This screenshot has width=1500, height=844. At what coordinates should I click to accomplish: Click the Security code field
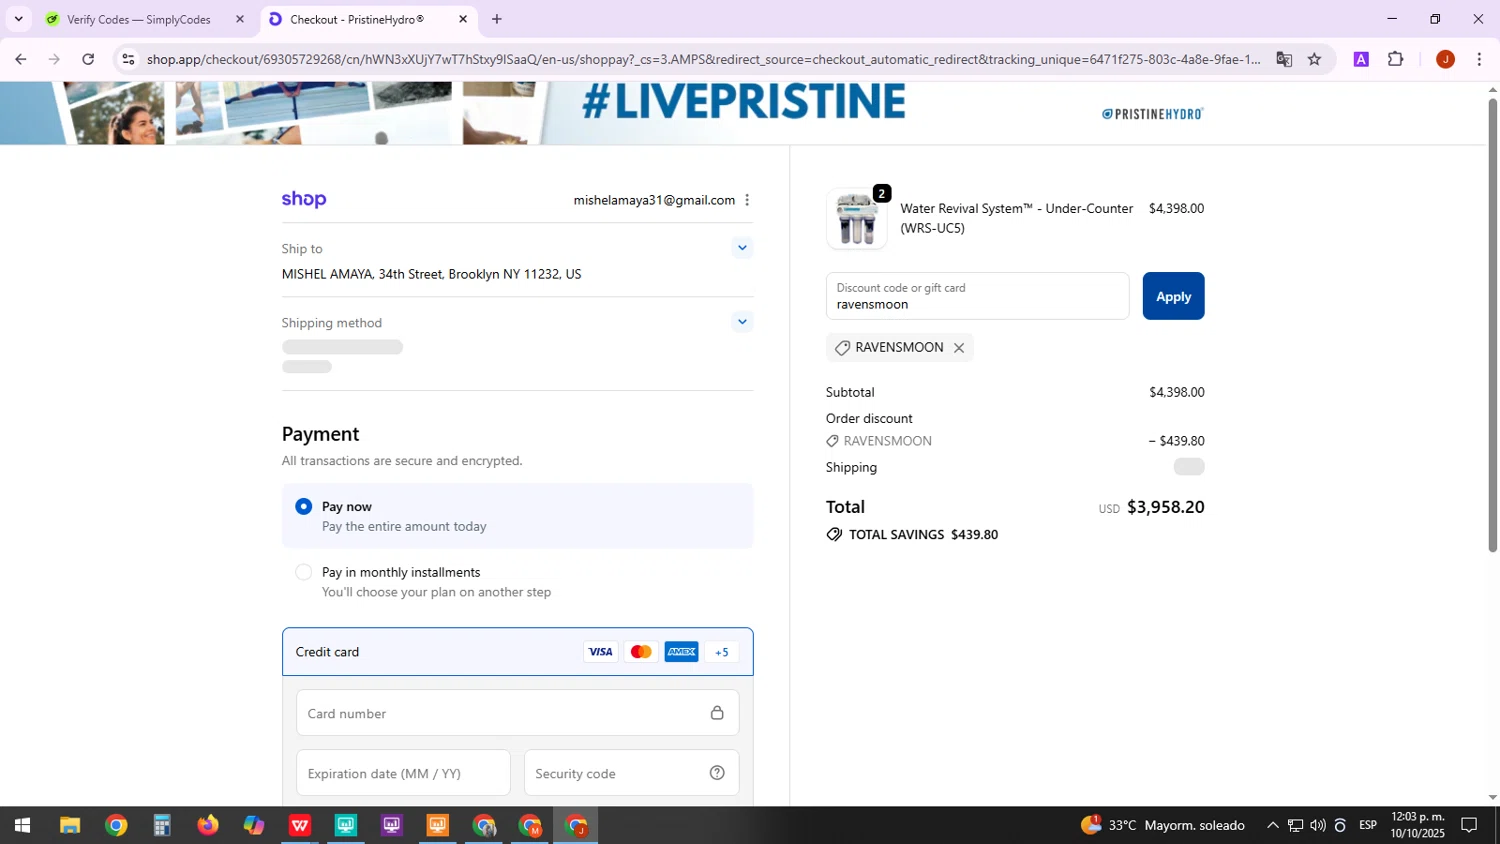click(631, 773)
